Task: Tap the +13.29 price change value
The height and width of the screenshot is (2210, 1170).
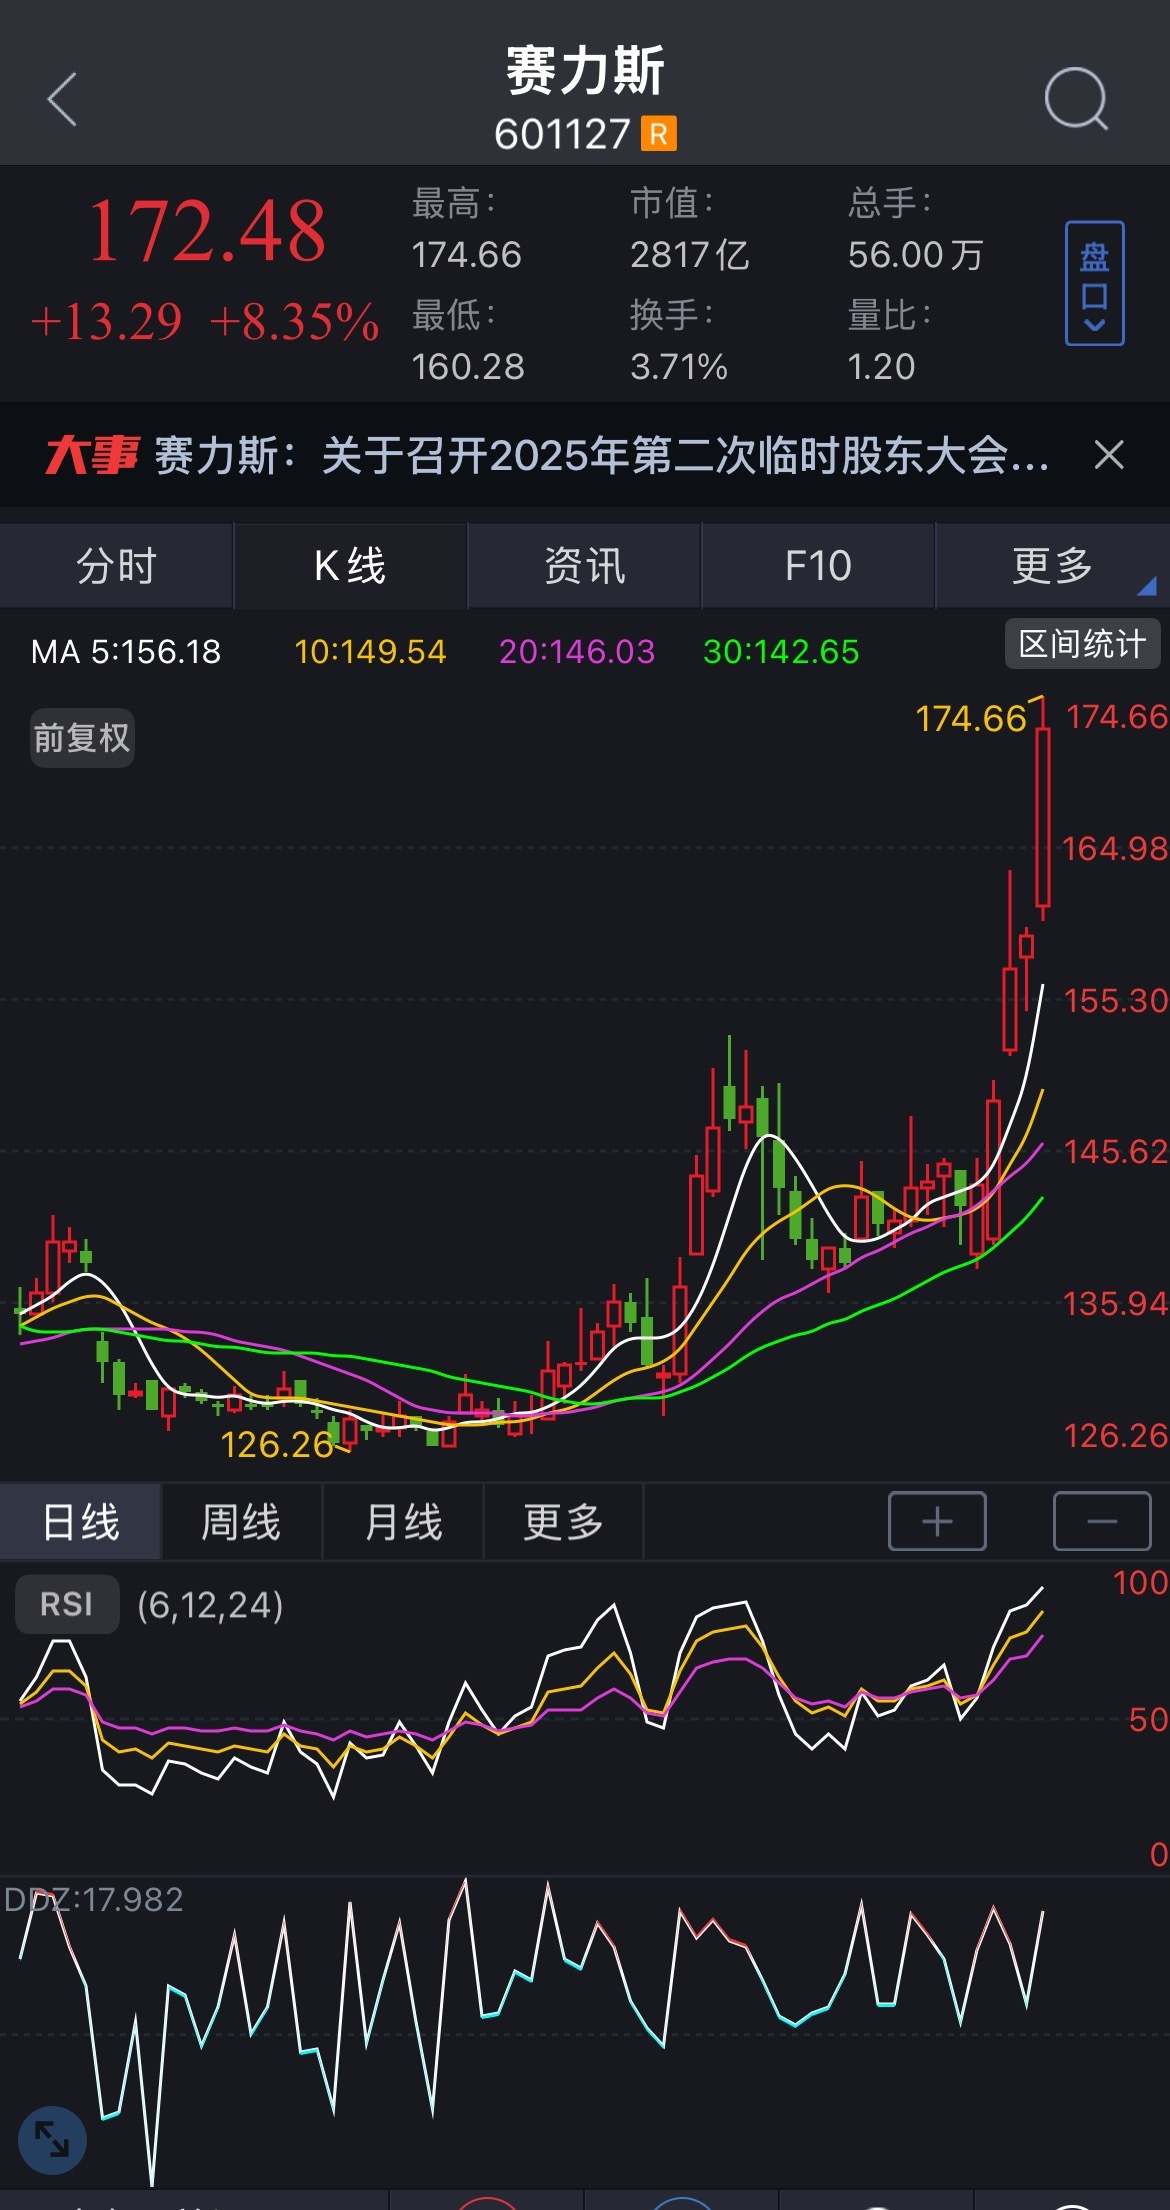Action: pos(106,322)
